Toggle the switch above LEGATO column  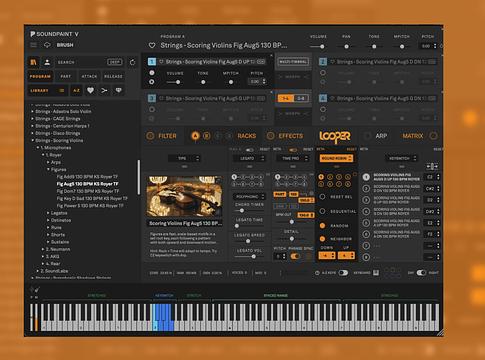coord(250,150)
